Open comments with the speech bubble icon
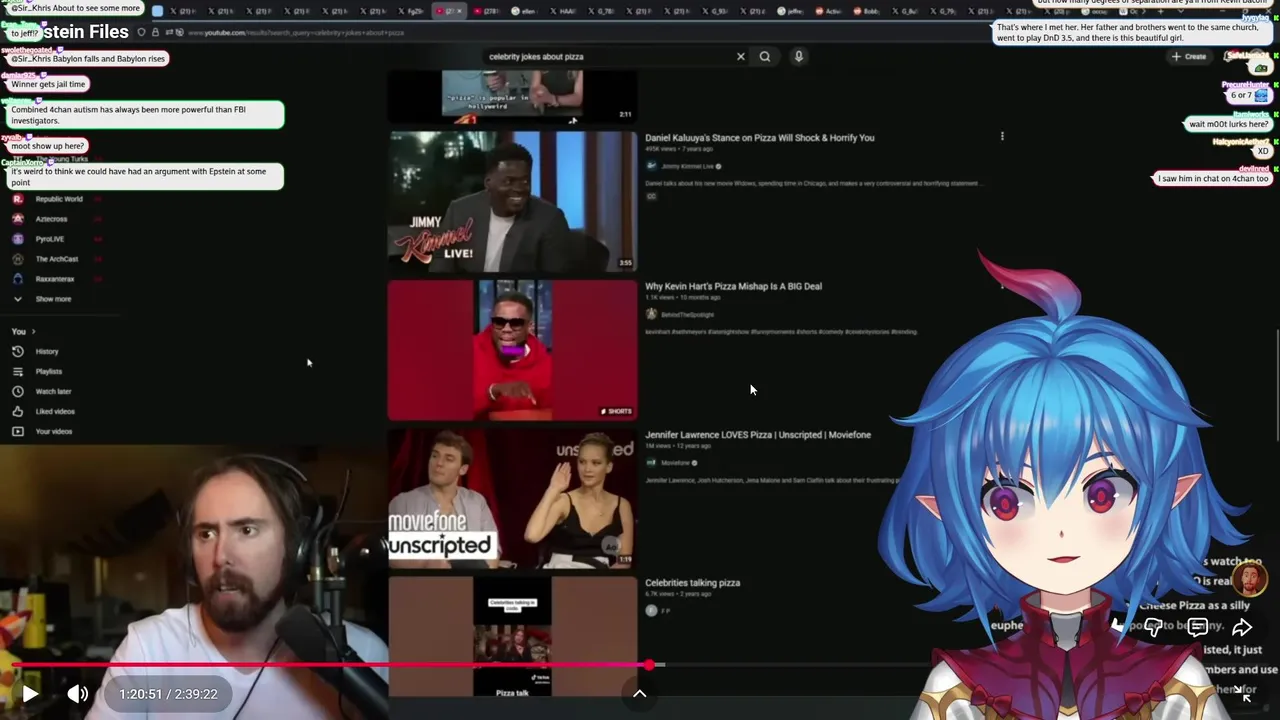 click(x=1197, y=627)
